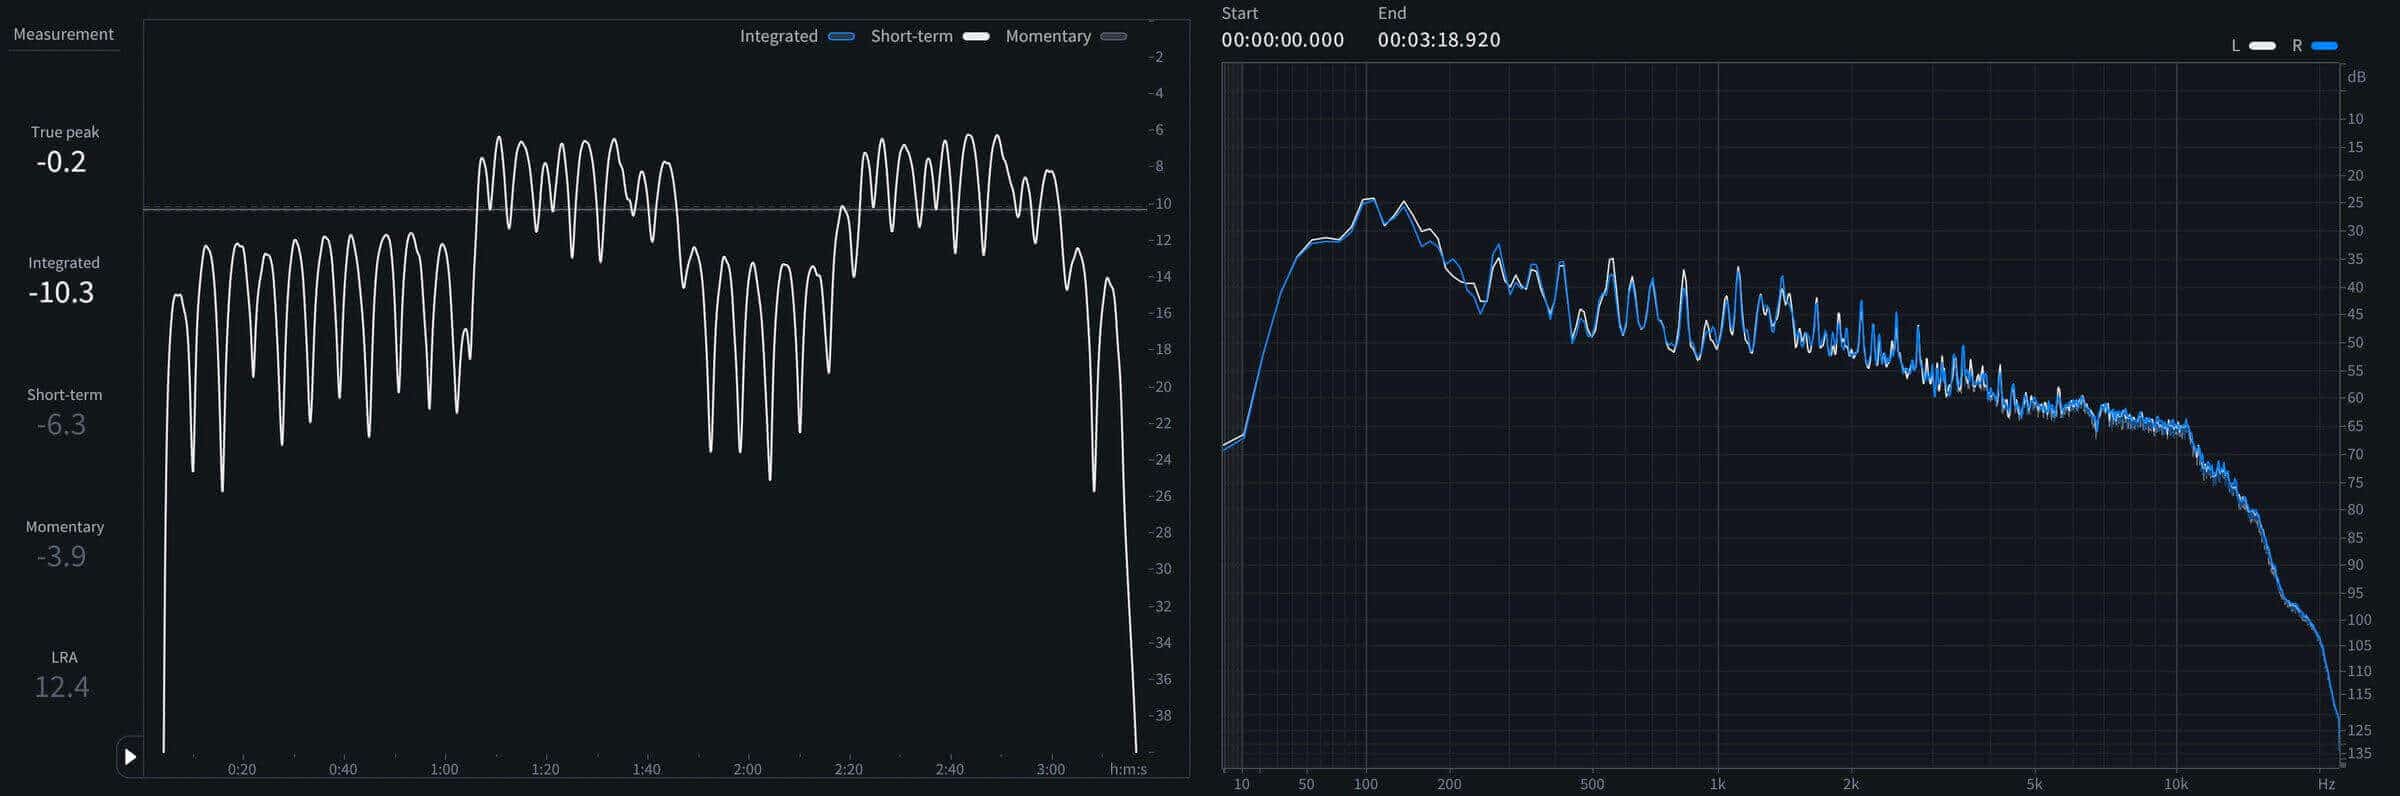Click the True peak value -0.2

pyautogui.click(x=62, y=162)
